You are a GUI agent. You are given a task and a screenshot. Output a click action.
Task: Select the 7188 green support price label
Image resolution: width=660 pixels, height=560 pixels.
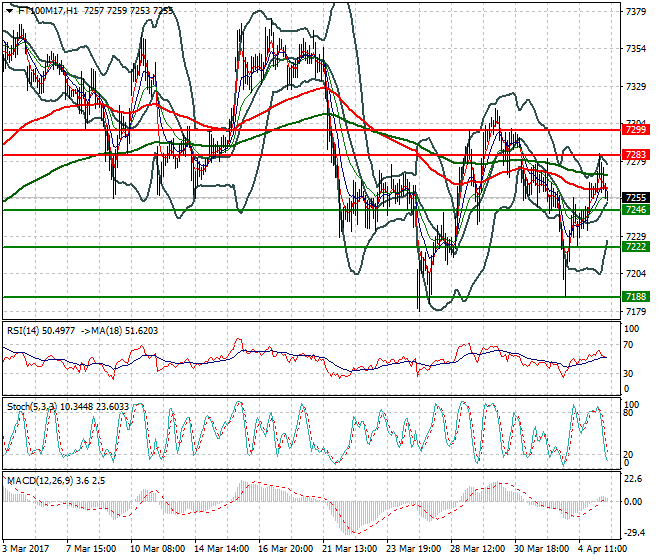click(636, 297)
